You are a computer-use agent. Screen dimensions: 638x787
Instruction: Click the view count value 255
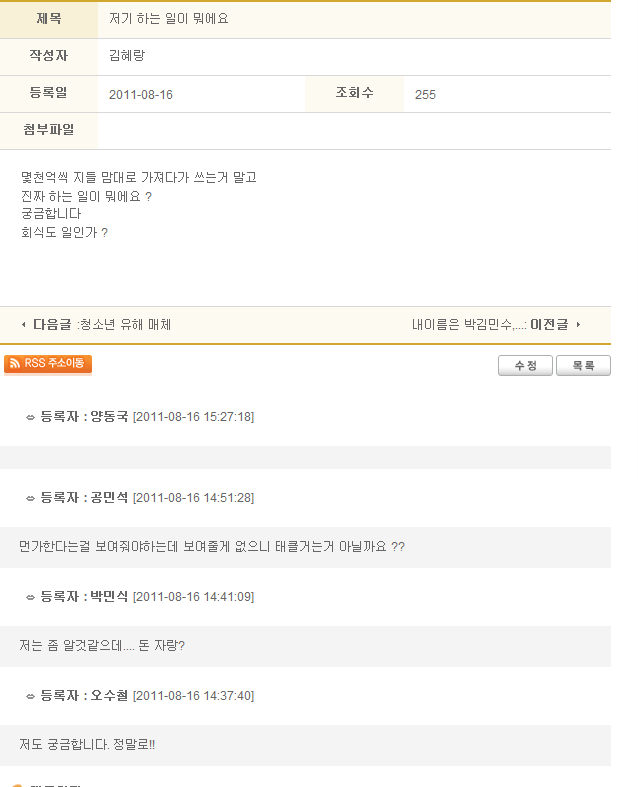pos(425,95)
